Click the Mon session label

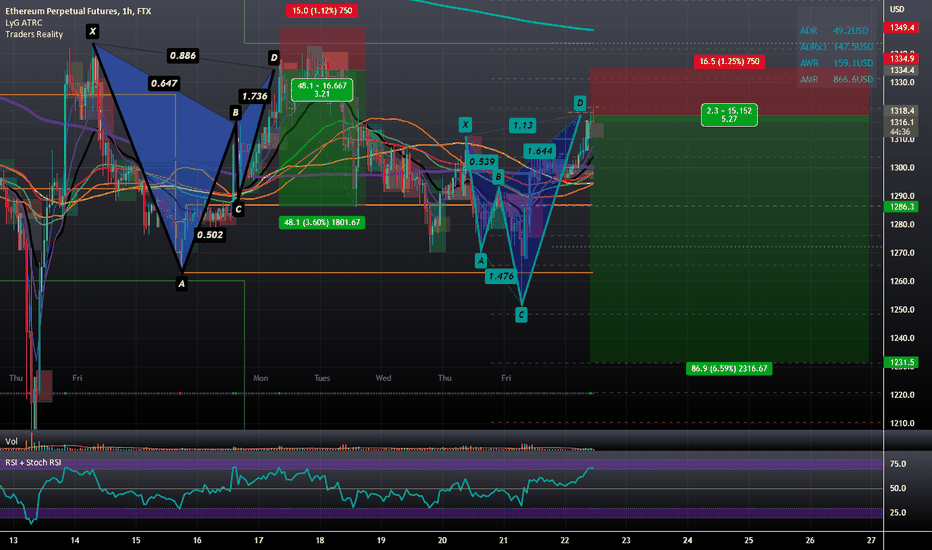260,378
